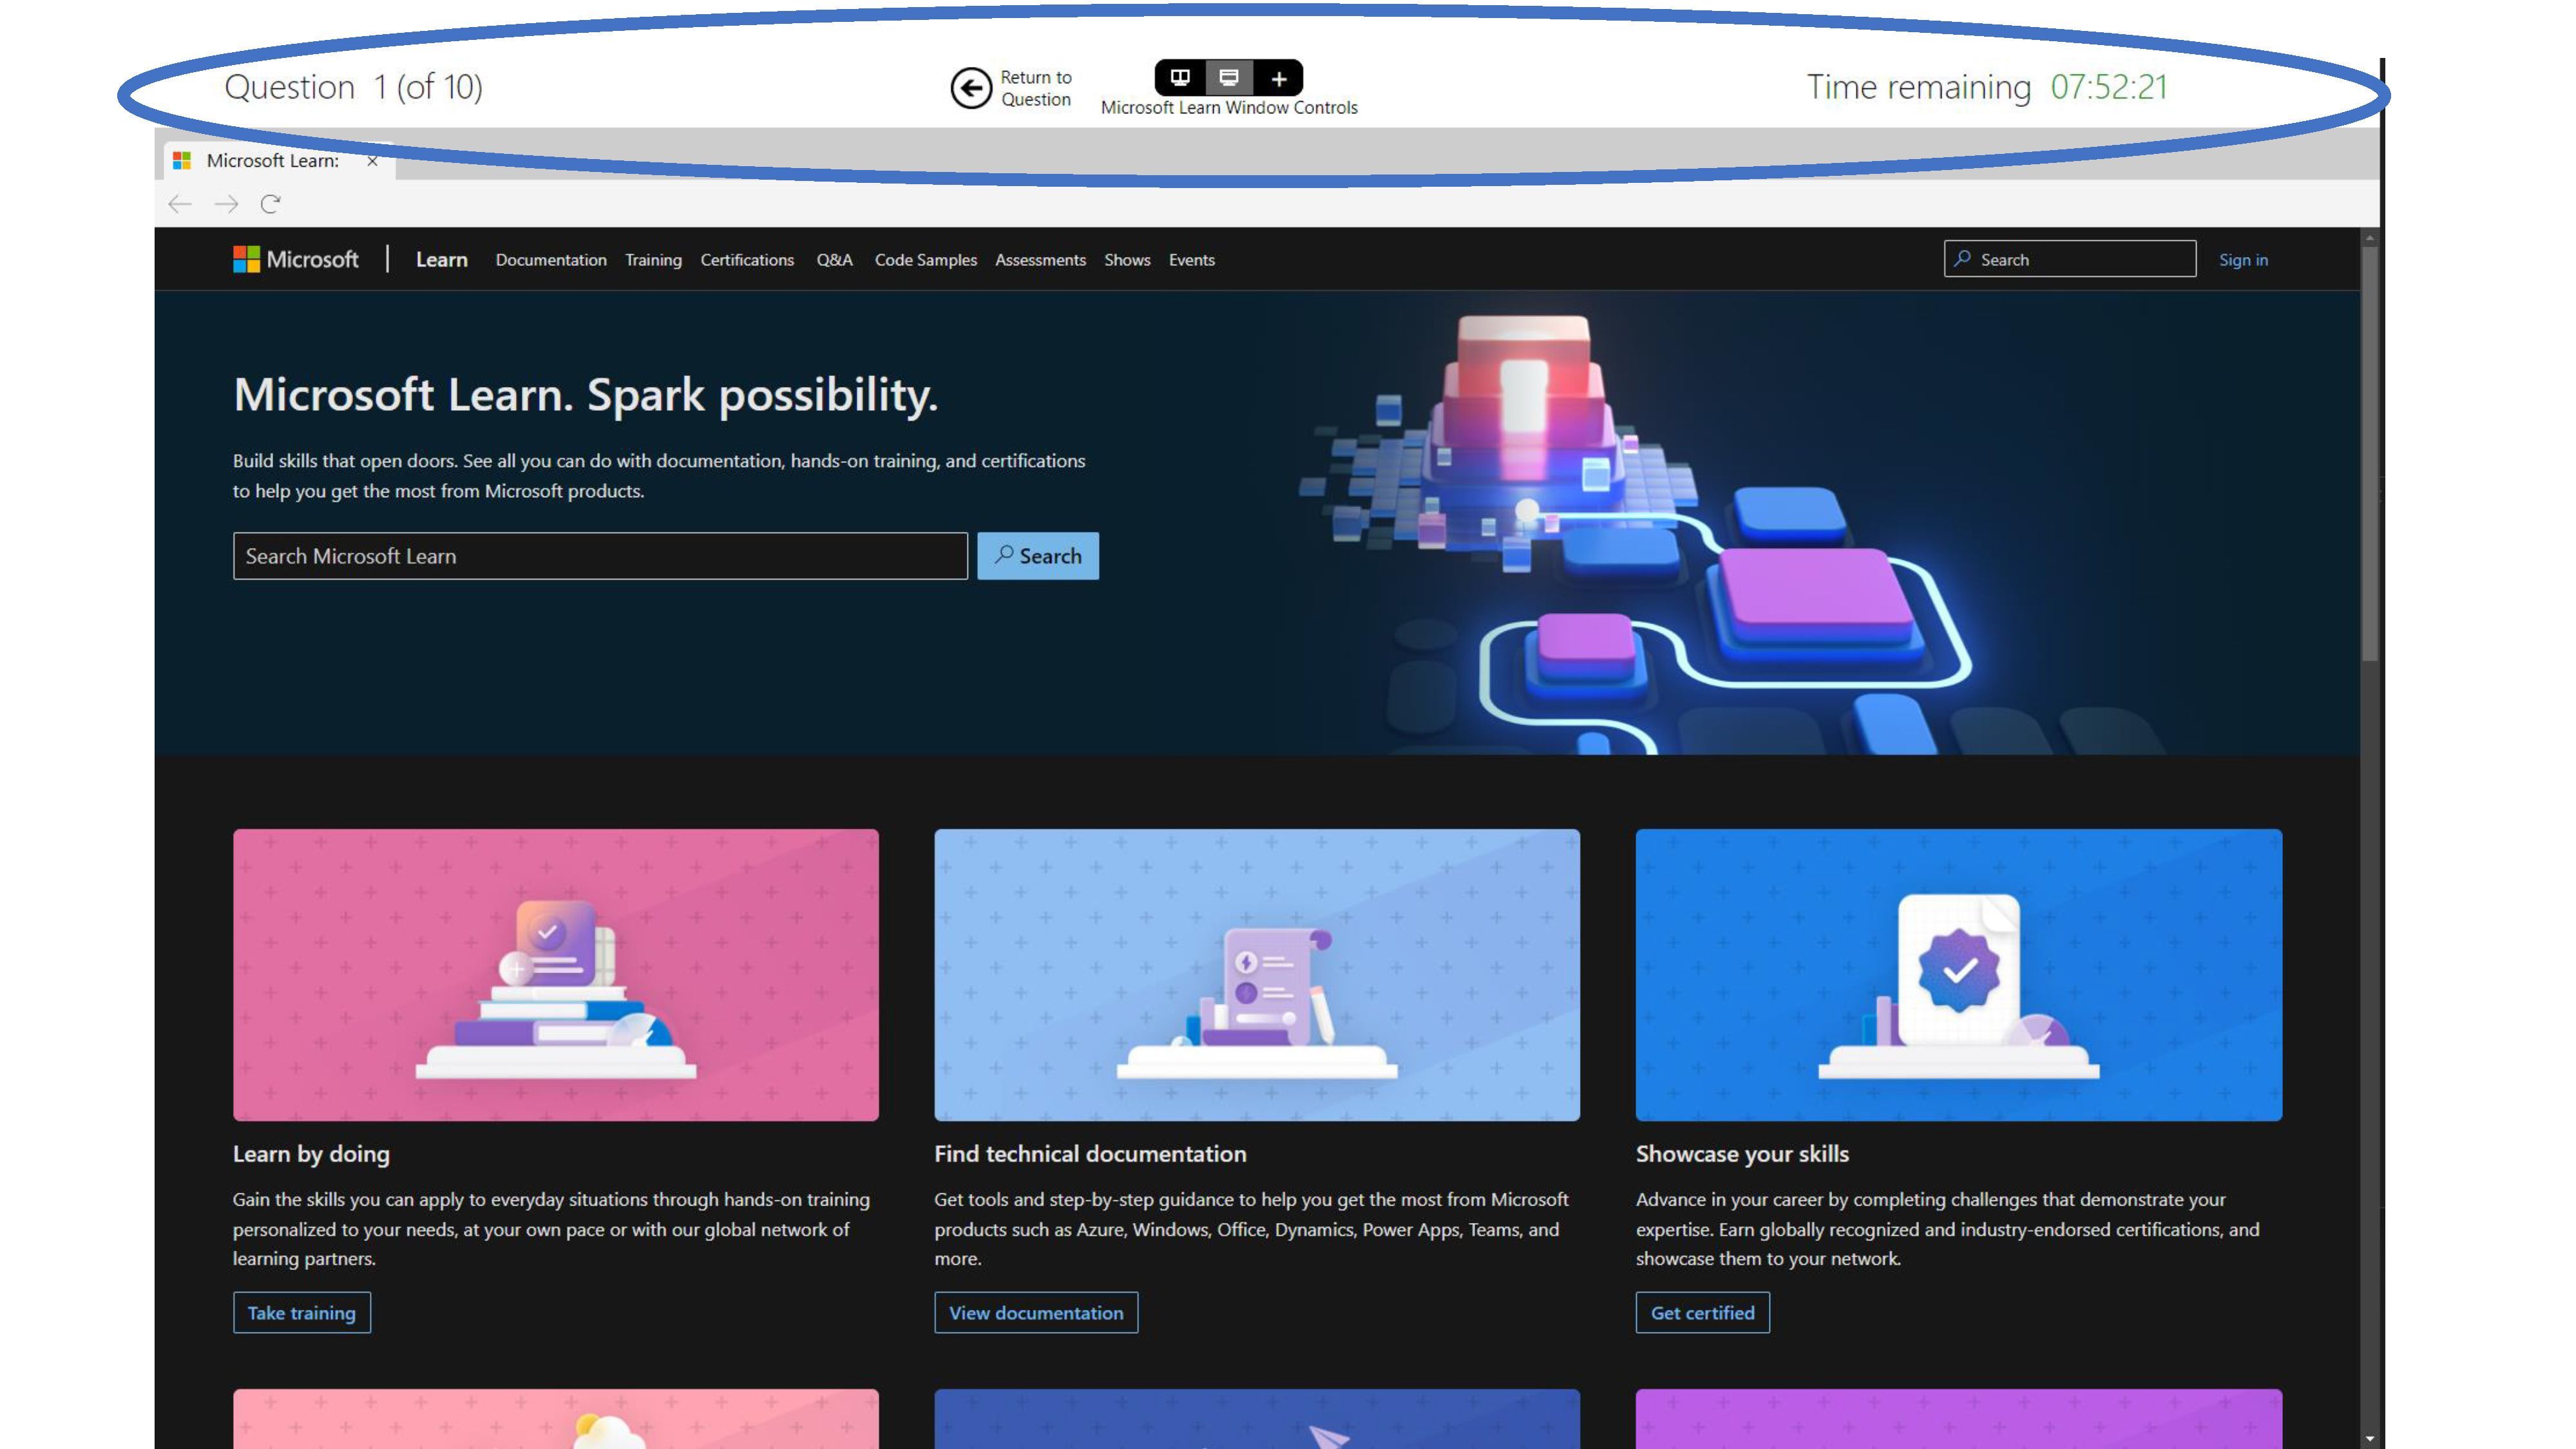Viewport: 2576px width, 1449px height.
Task: Open the Certifications menu item
Action: 746,260
